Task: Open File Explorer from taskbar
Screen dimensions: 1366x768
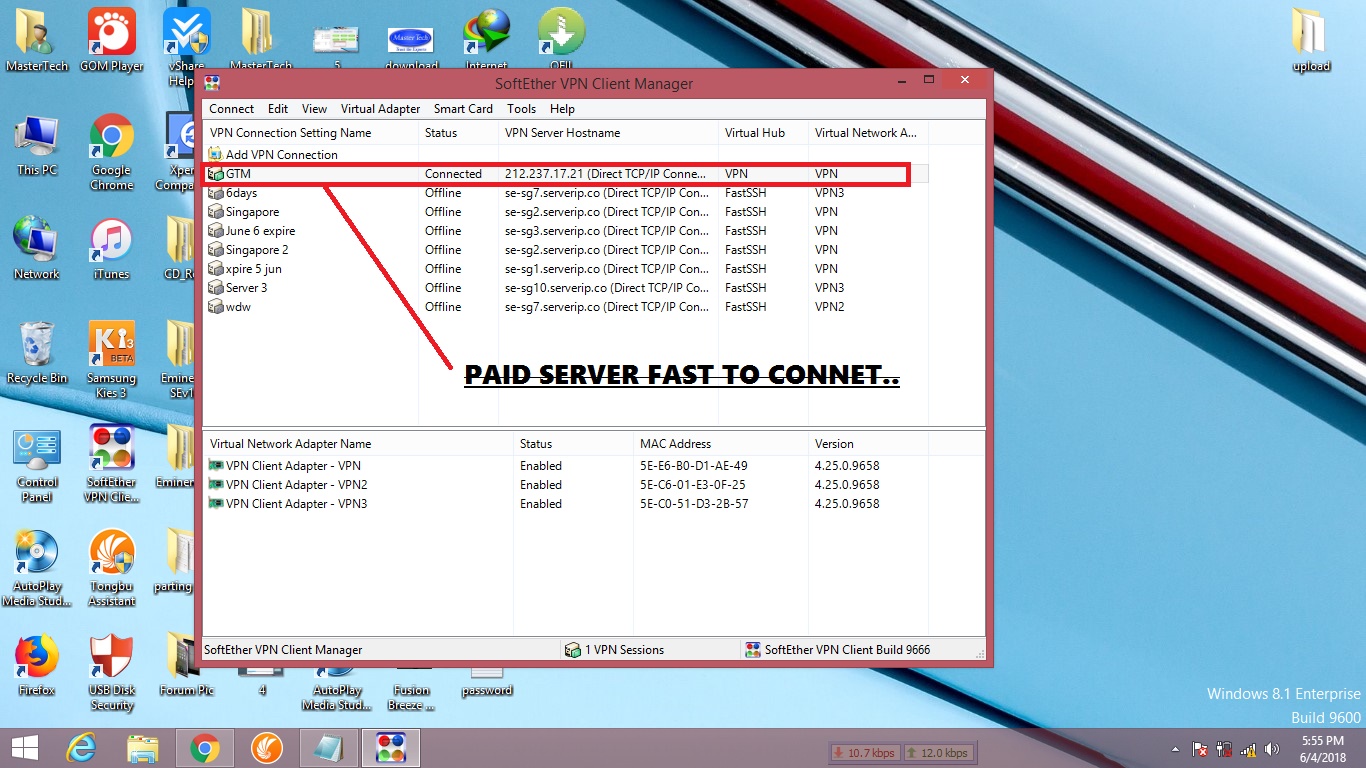Action: coord(143,748)
